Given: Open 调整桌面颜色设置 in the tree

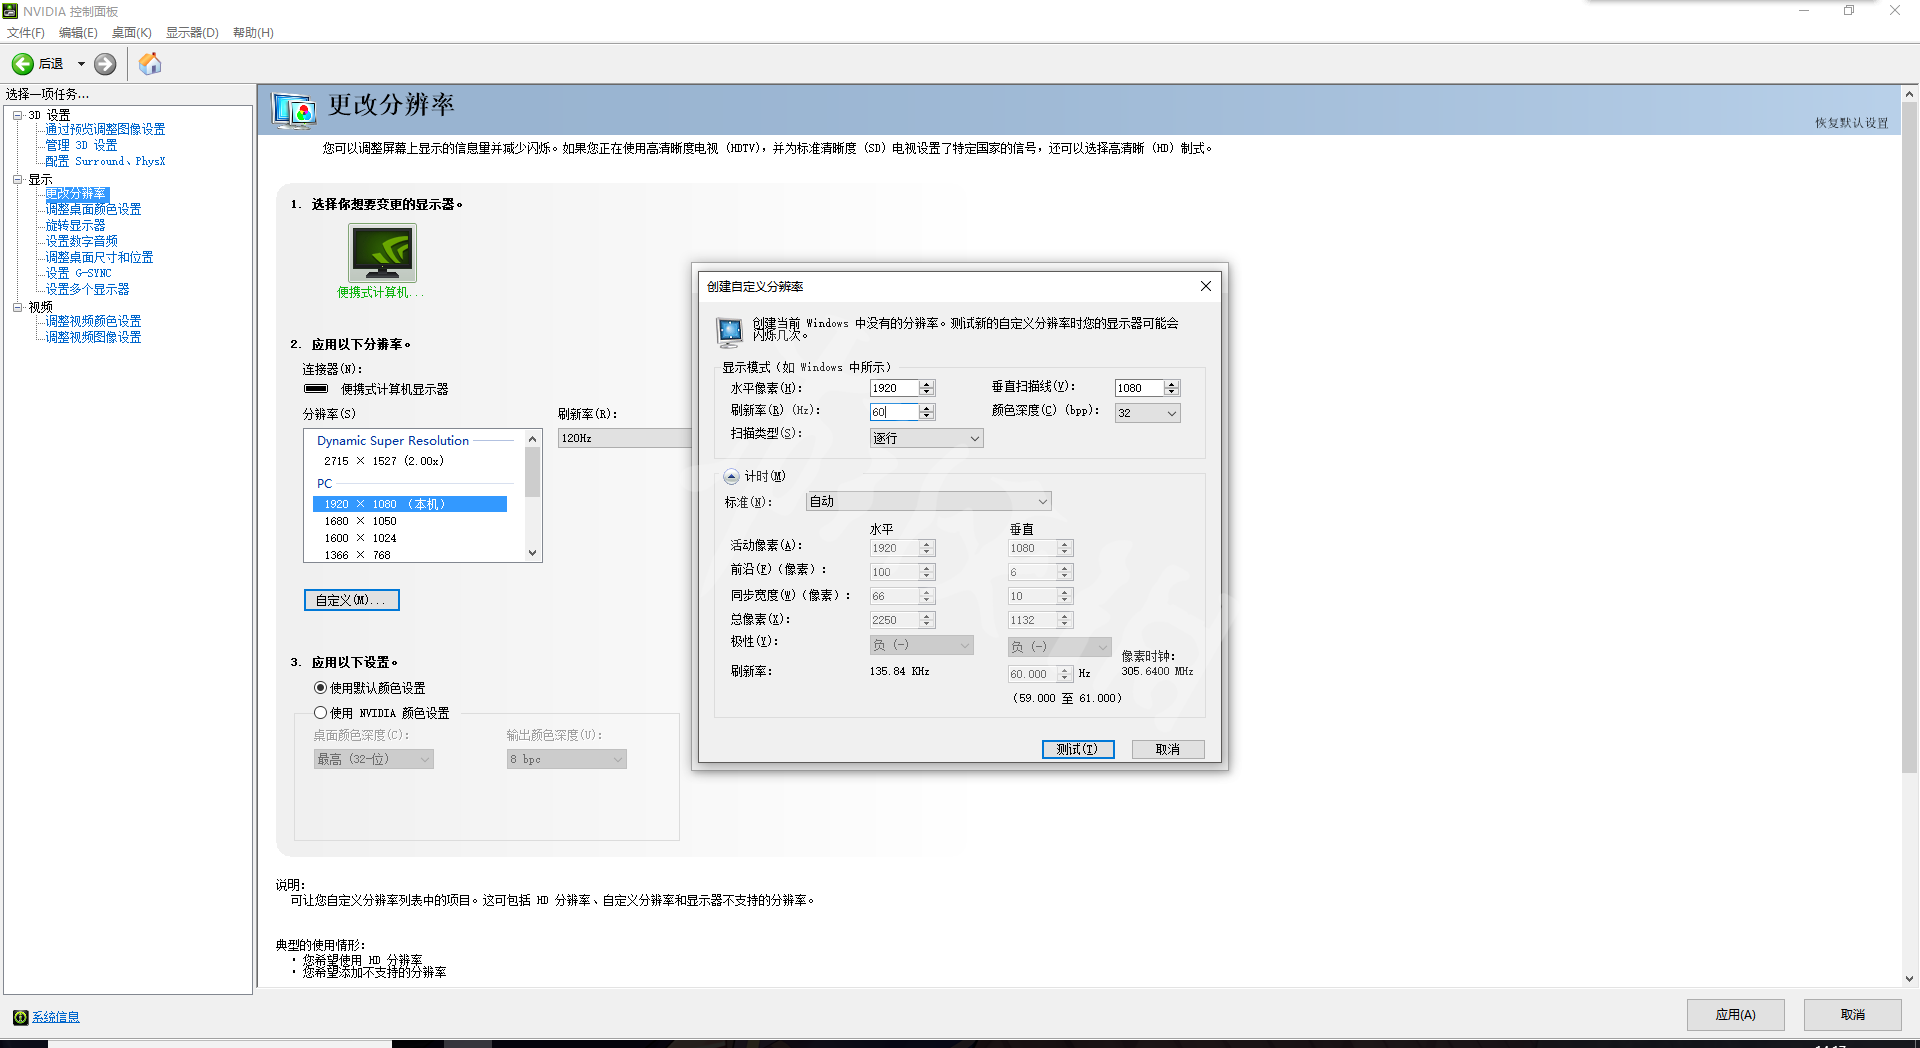Looking at the screenshot, I should pos(93,209).
